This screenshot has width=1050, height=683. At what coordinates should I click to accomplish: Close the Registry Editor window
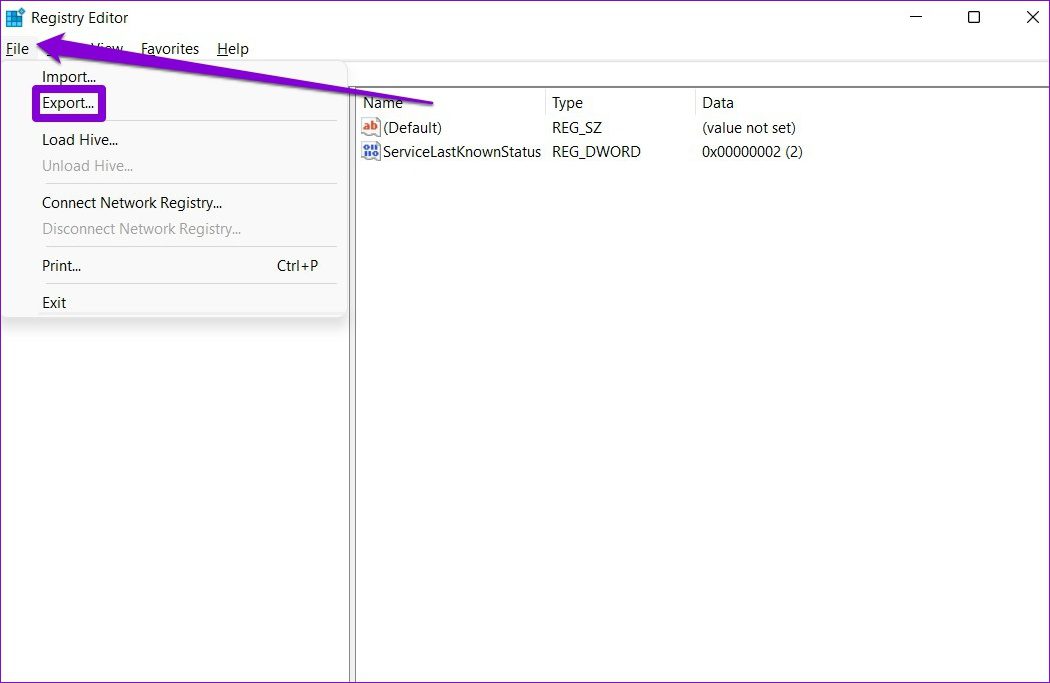[1032, 17]
